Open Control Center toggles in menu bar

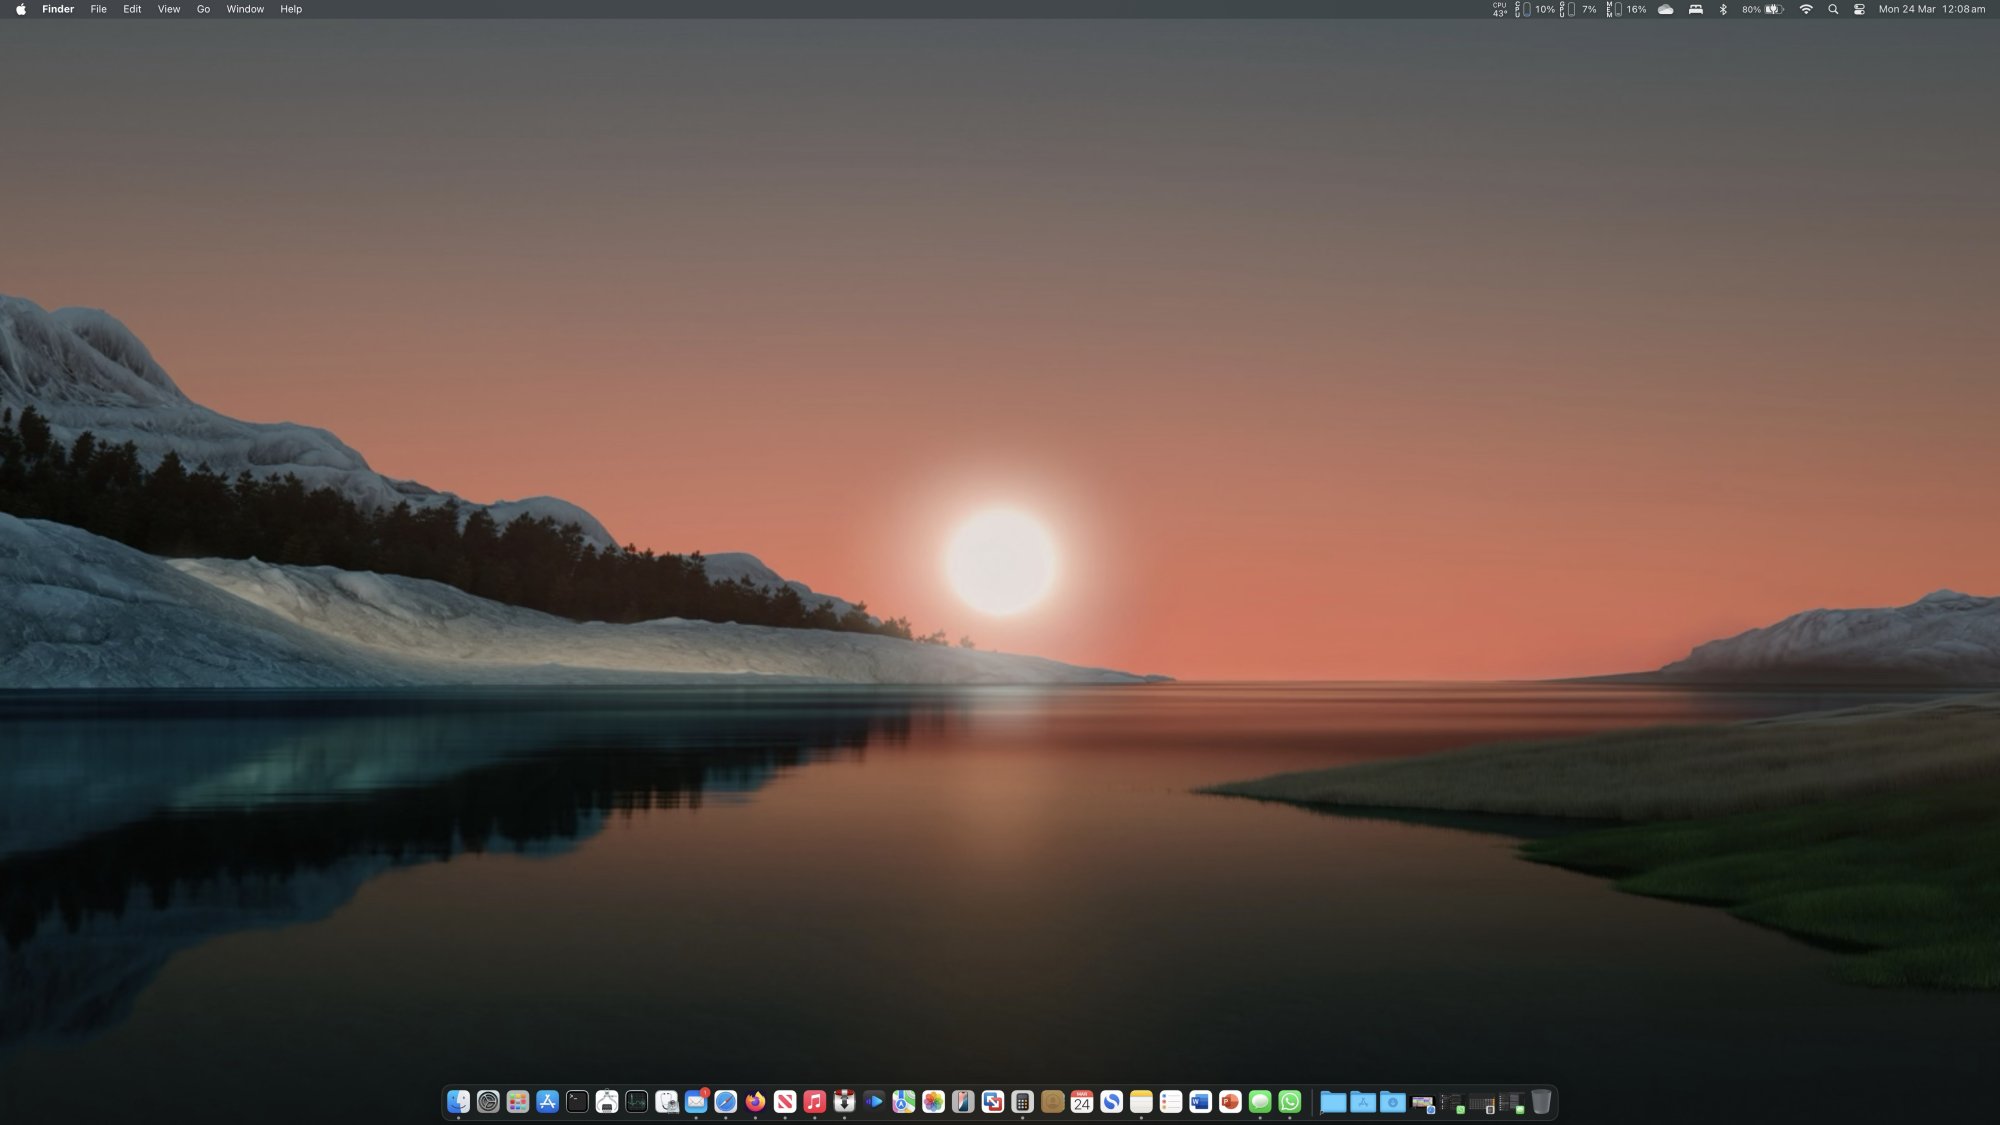click(x=1859, y=9)
